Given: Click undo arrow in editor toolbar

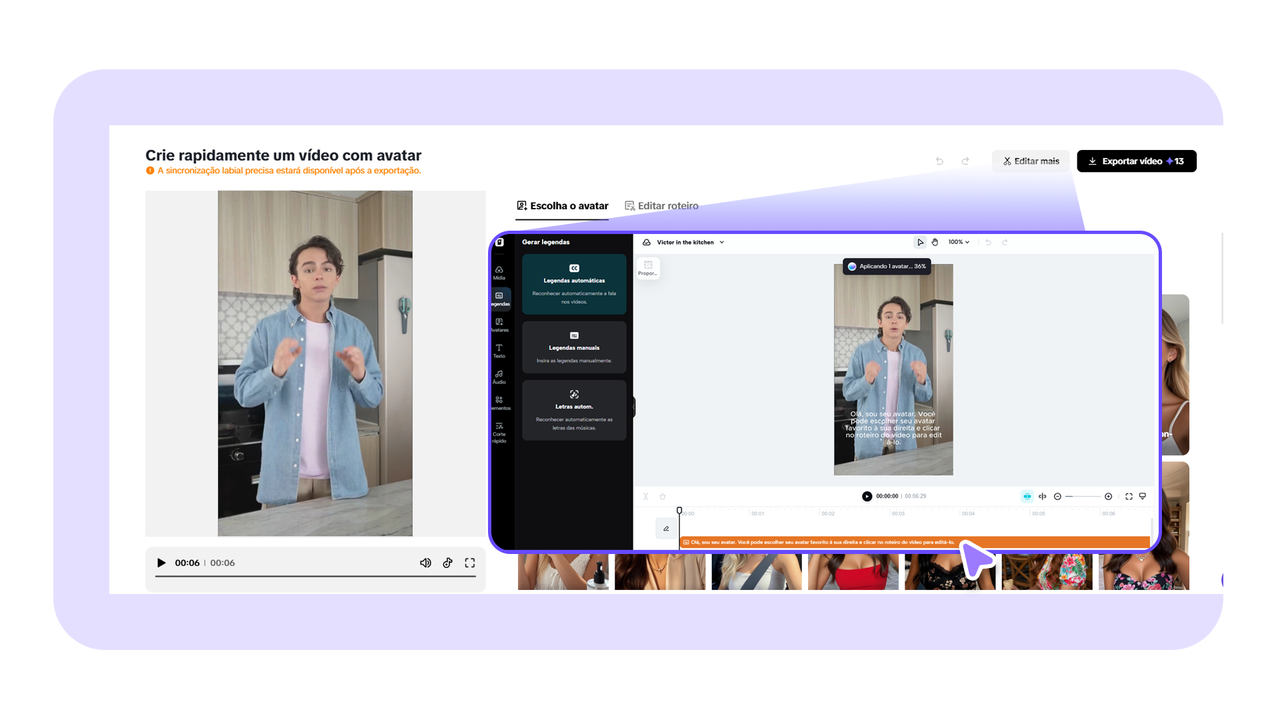Looking at the screenshot, I should [988, 242].
